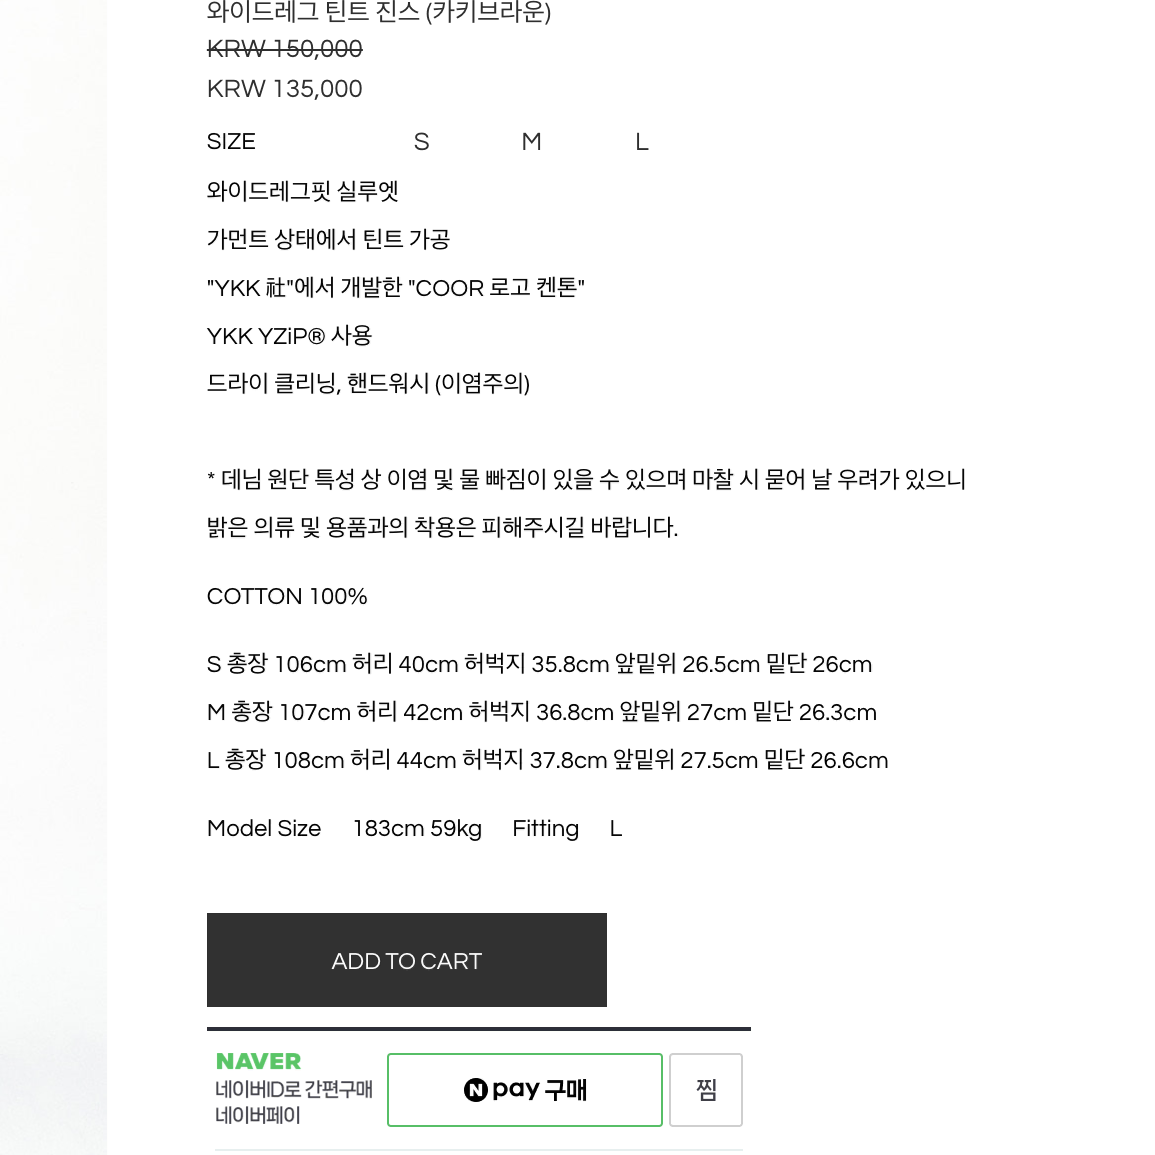The height and width of the screenshot is (1155, 1155).
Task: Click the N pay circle icon
Action: 476,1089
